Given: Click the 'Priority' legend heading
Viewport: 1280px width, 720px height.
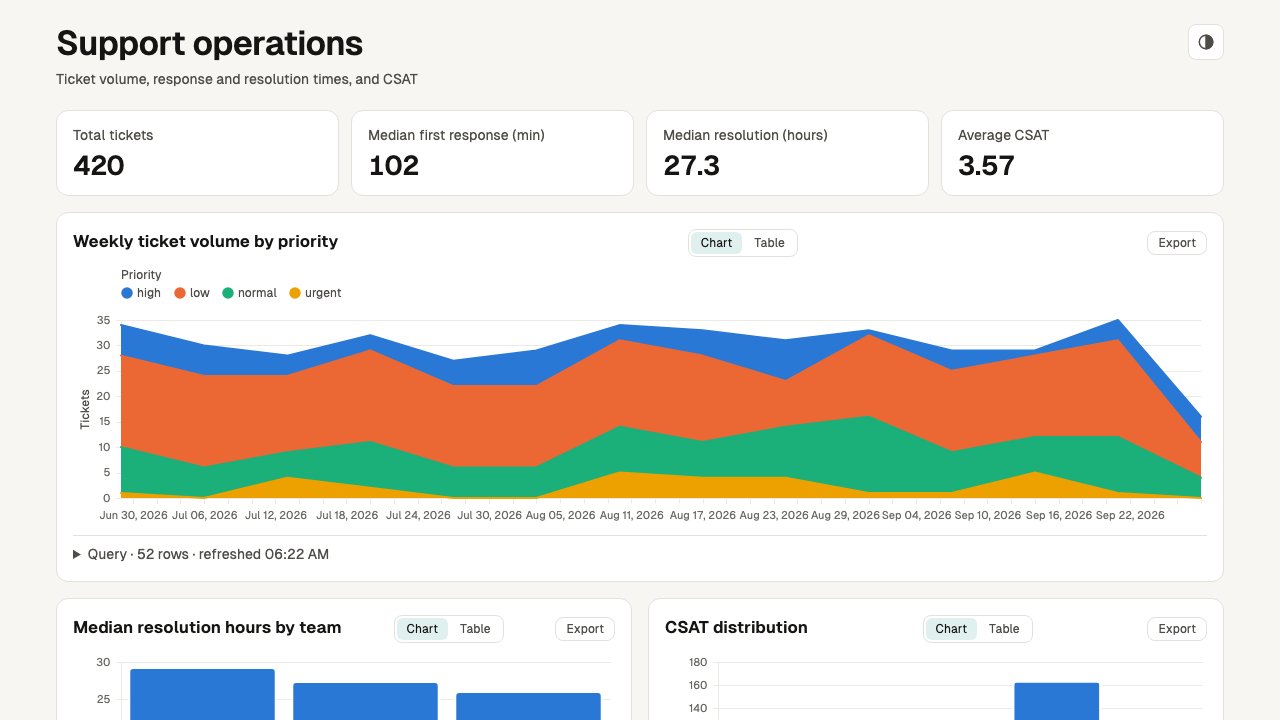Looking at the screenshot, I should click(x=141, y=275).
